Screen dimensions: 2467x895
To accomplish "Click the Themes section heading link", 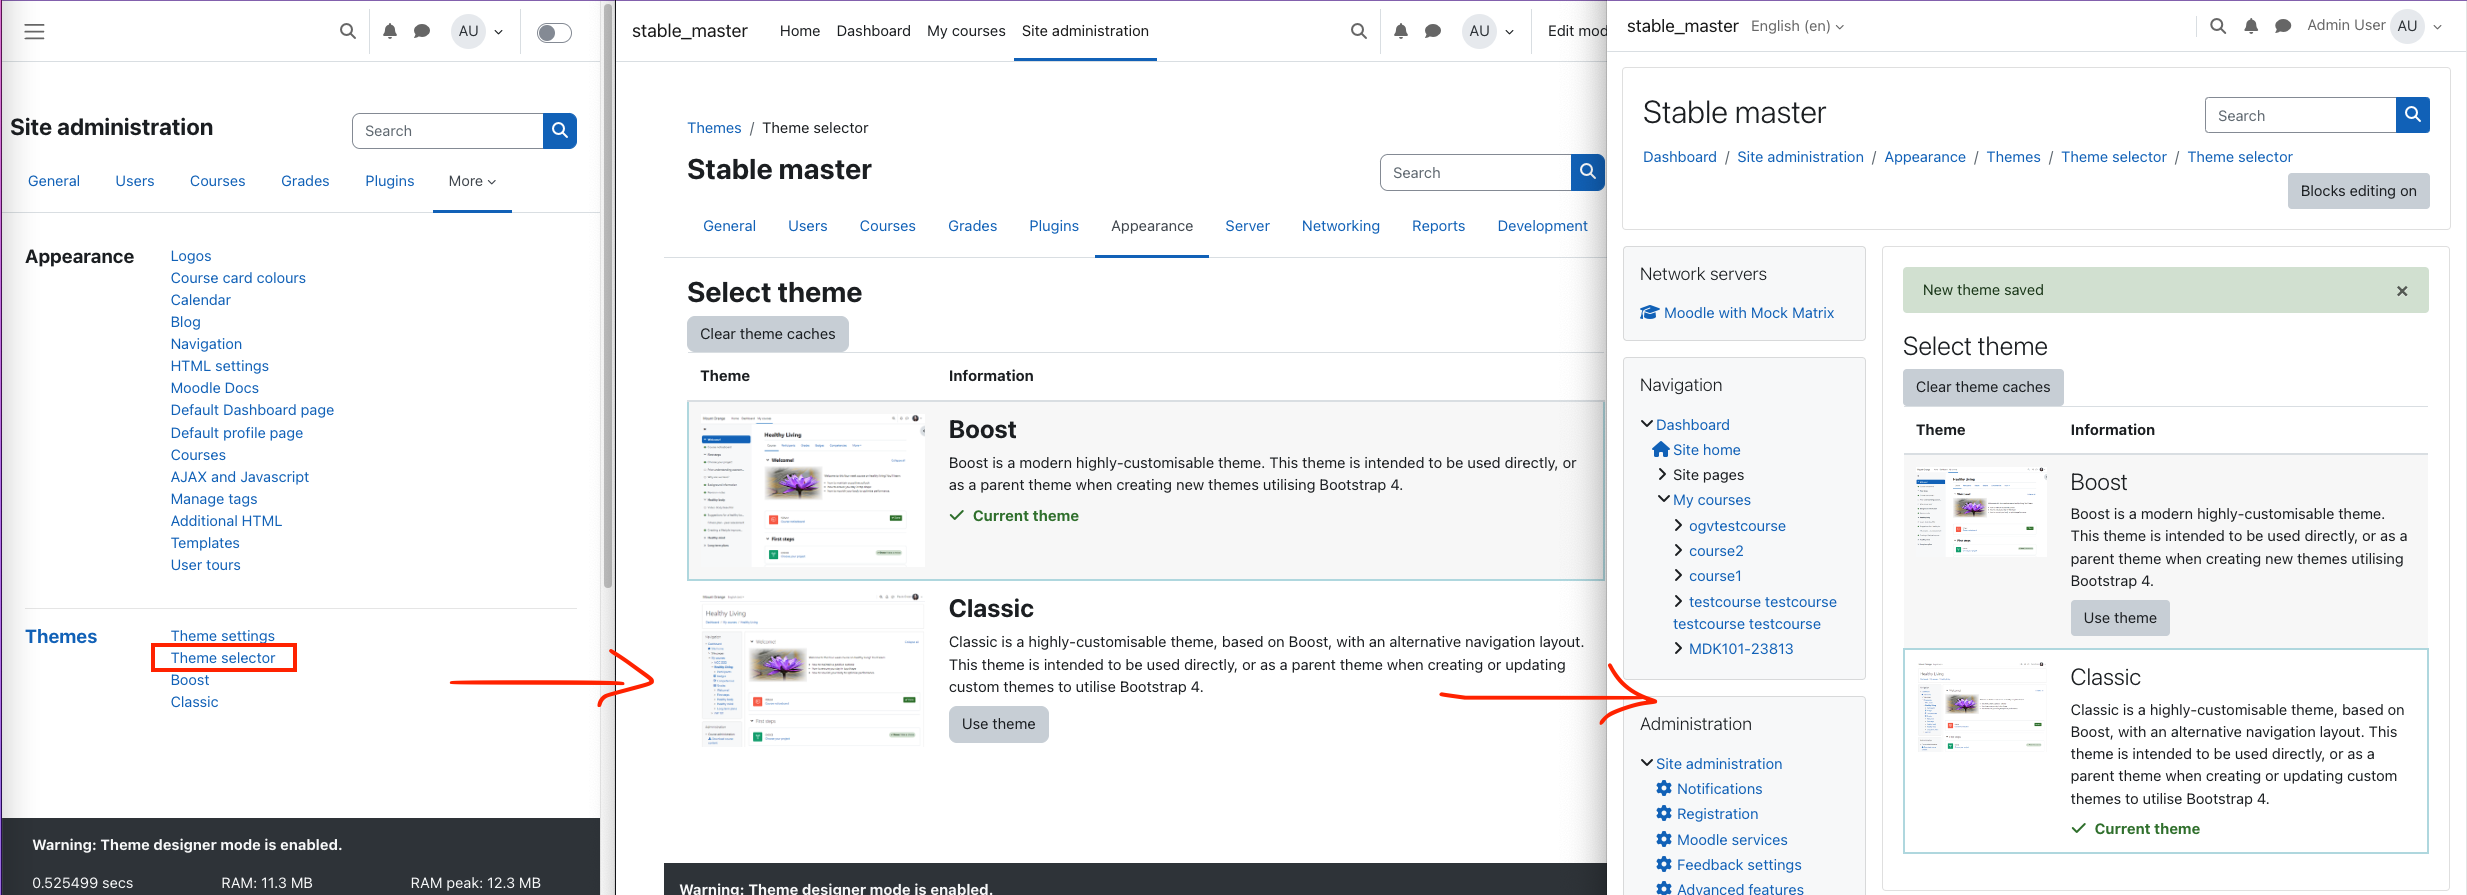I will click(x=61, y=637).
